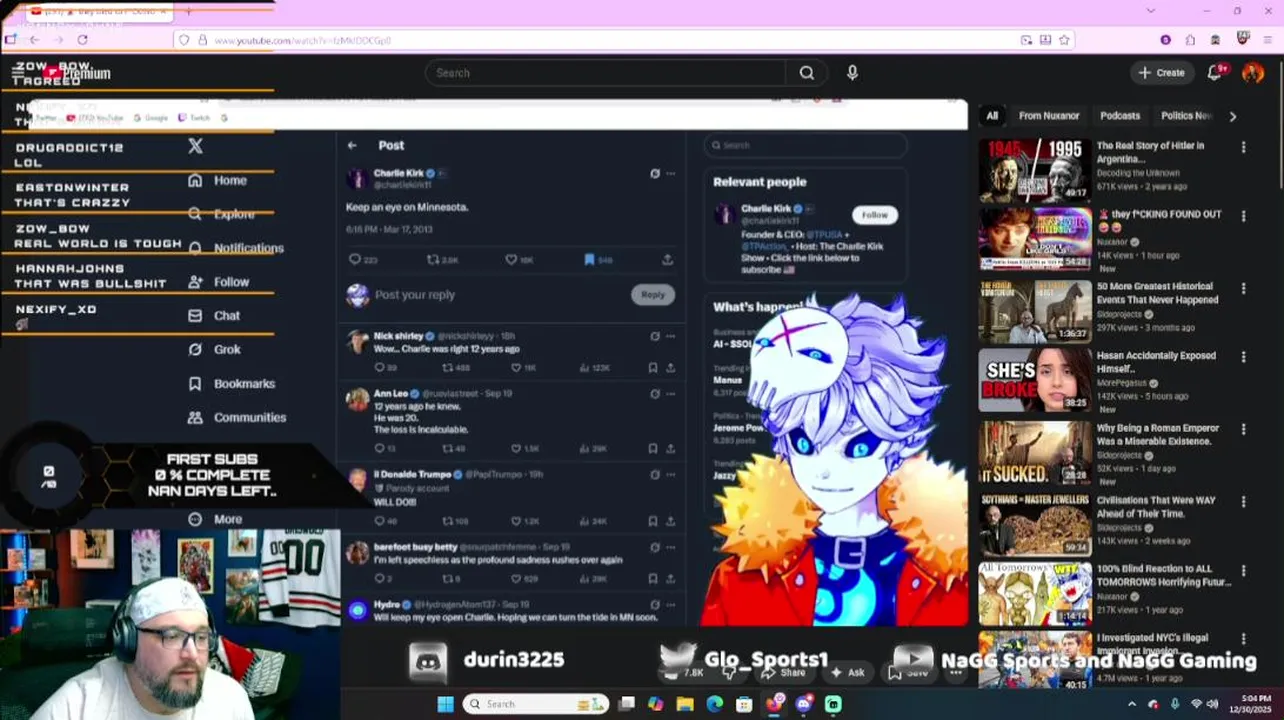Open options for 'The Real Story of Hitler' video
Viewport: 1284px width, 720px height.
[1243, 147]
